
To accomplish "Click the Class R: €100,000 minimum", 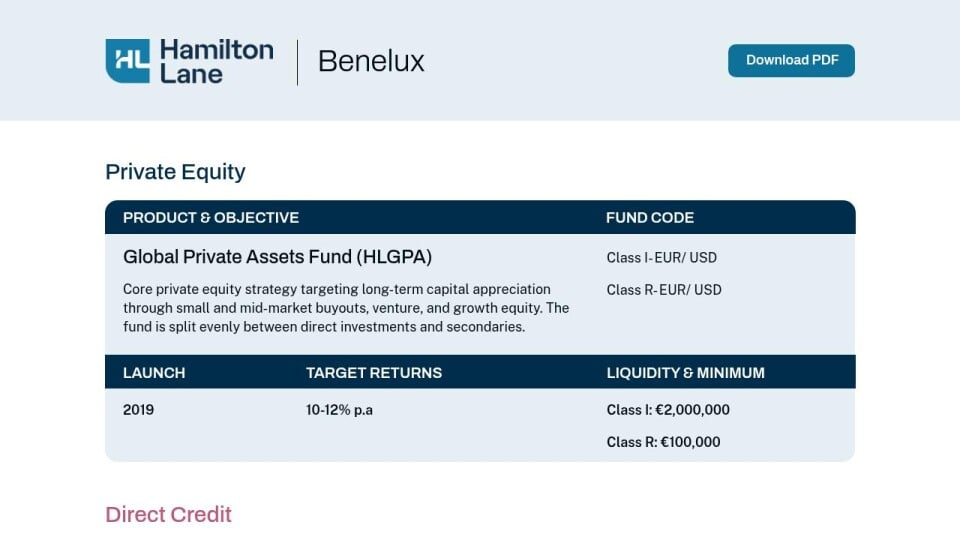I will point(663,442).
